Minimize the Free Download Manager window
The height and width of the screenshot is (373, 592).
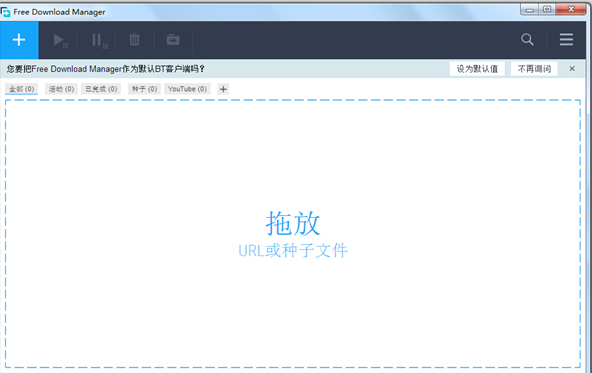[530, 9]
